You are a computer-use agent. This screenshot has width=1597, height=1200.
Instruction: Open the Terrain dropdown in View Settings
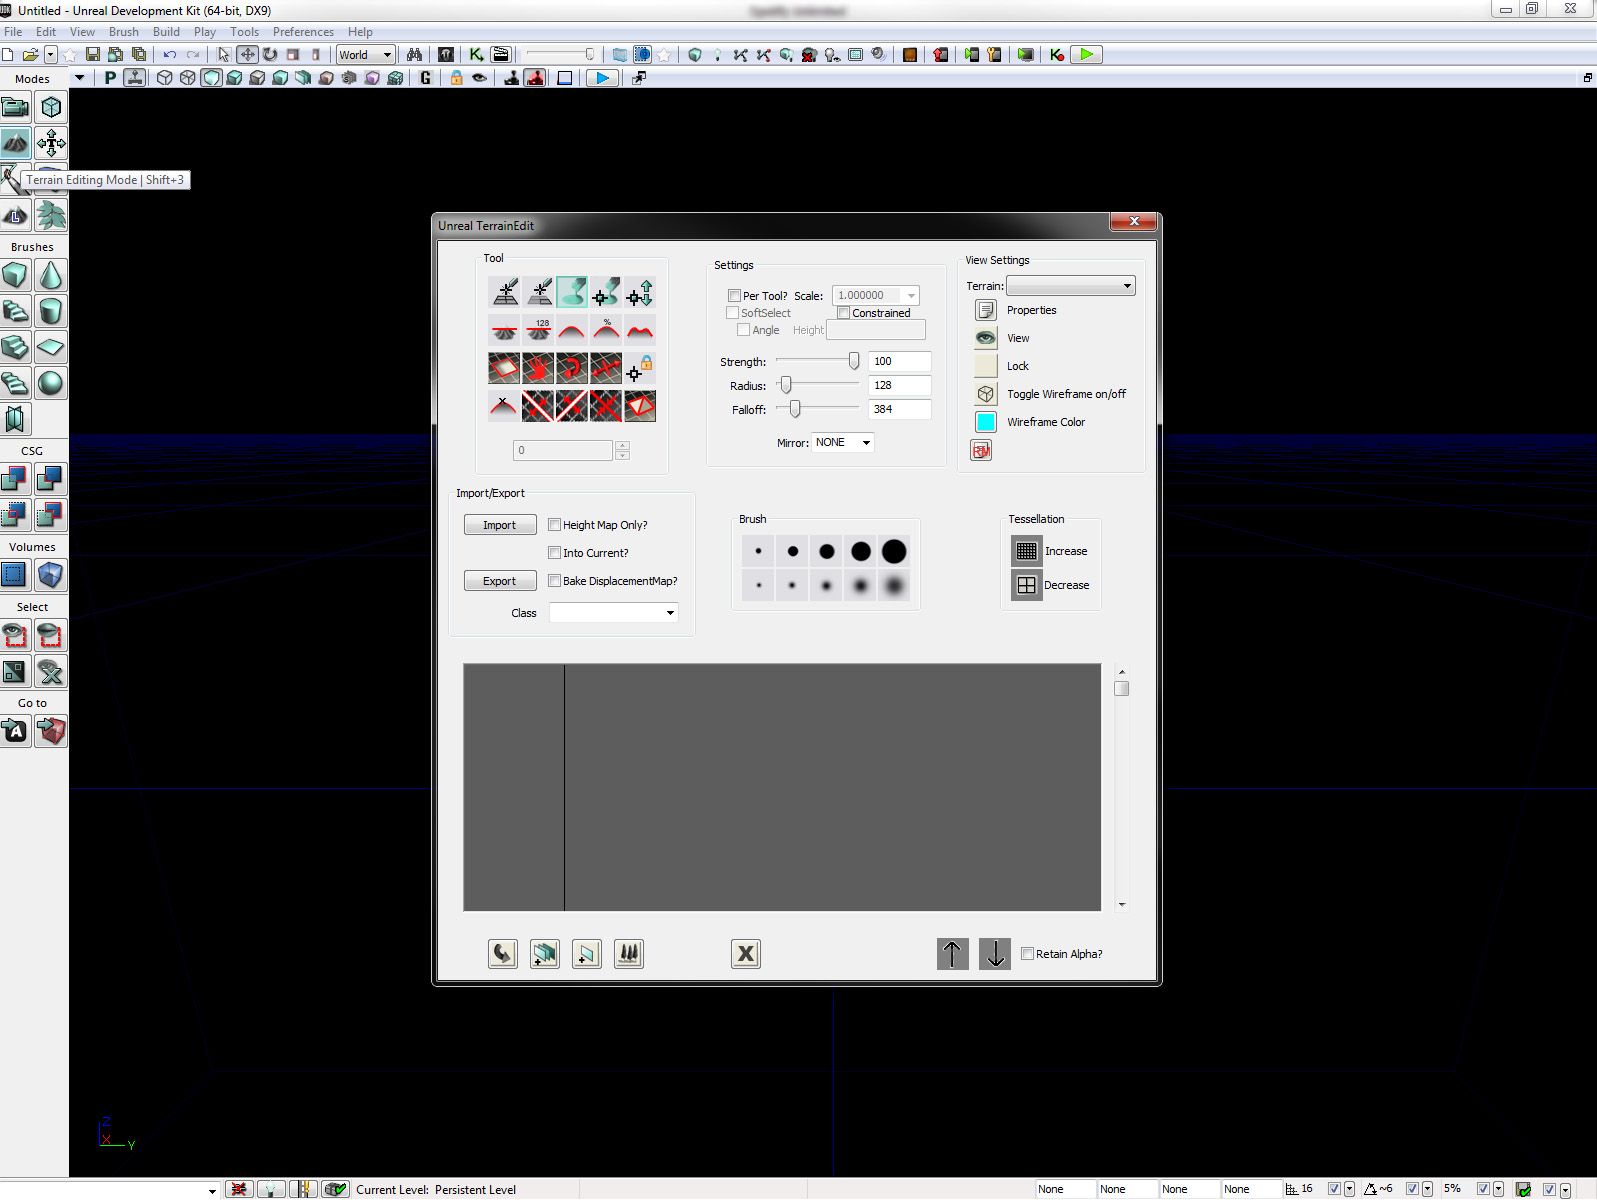click(1070, 286)
